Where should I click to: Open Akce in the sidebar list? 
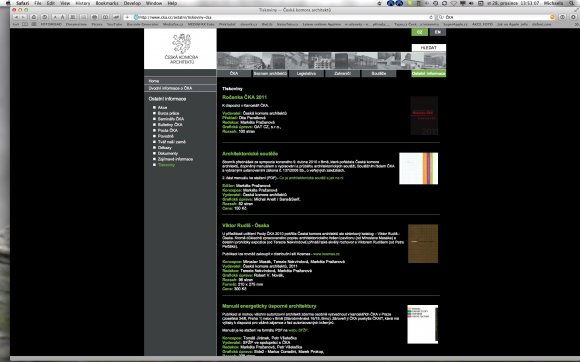162,108
